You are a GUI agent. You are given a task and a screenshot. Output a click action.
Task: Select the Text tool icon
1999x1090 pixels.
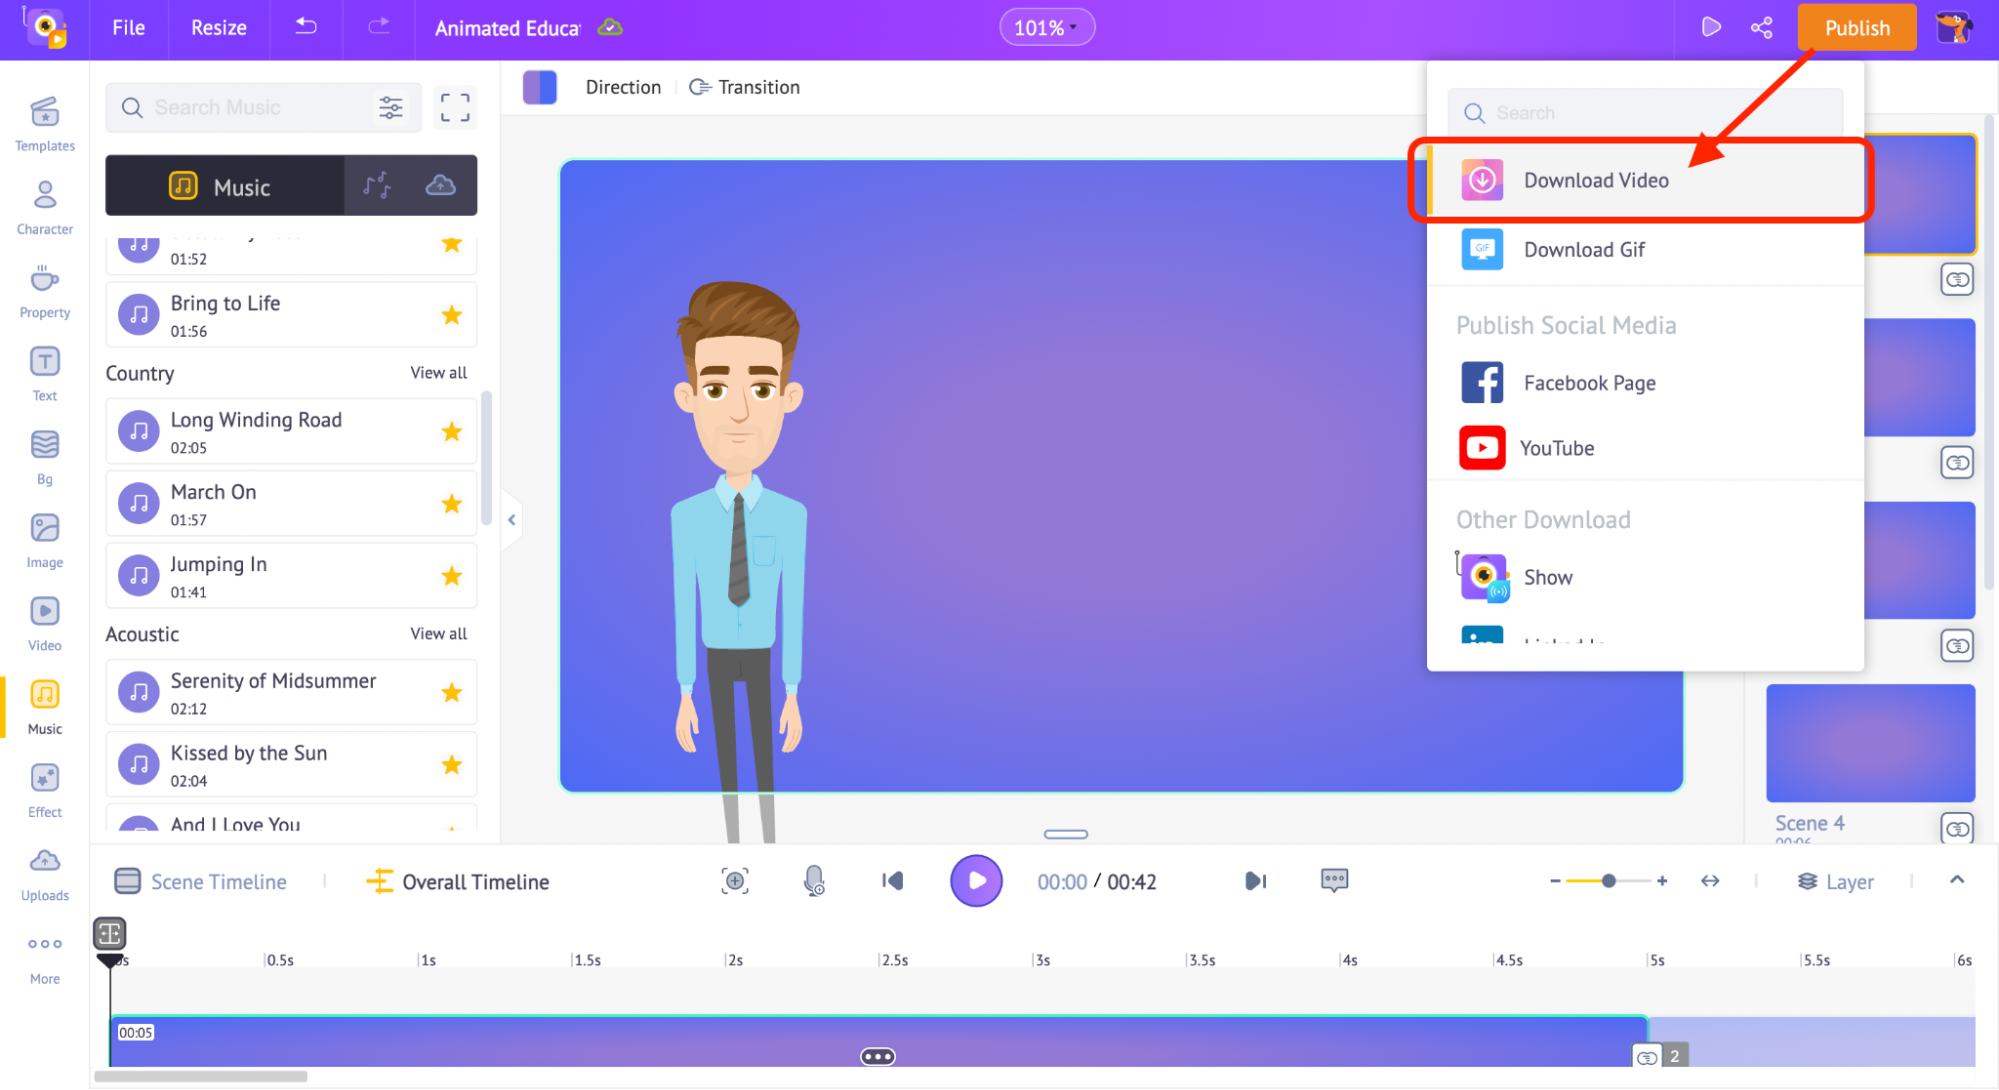[44, 361]
